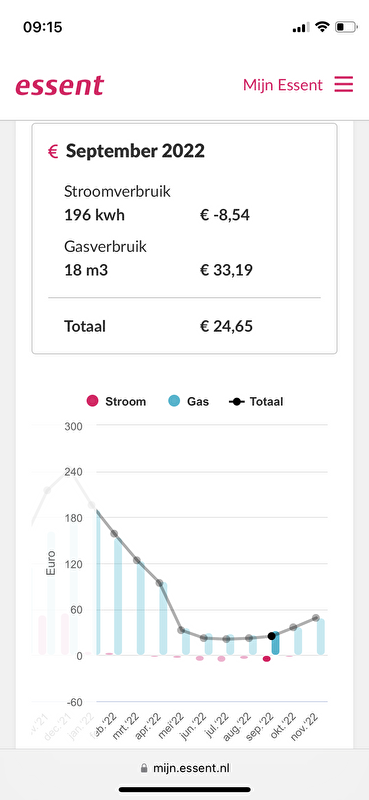Tap the mijn.essent.nl address bar

[184, 768]
